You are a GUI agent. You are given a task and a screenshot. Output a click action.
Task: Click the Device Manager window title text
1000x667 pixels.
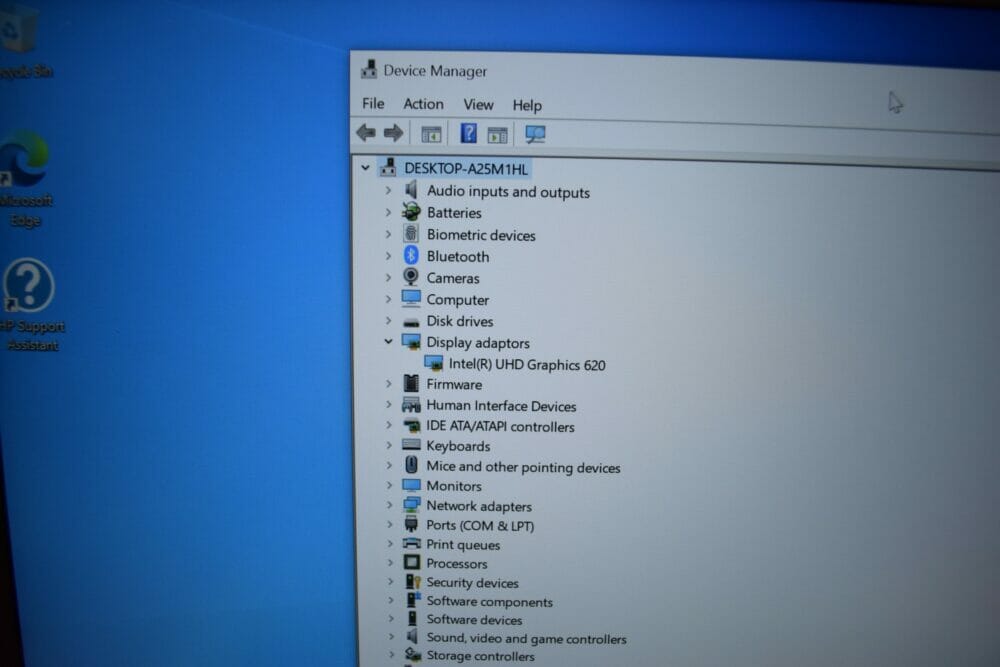point(435,70)
